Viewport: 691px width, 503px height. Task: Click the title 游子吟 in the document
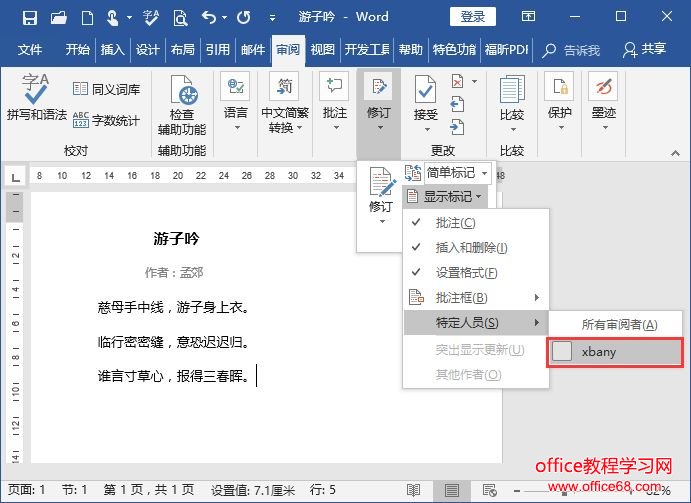click(176, 238)
